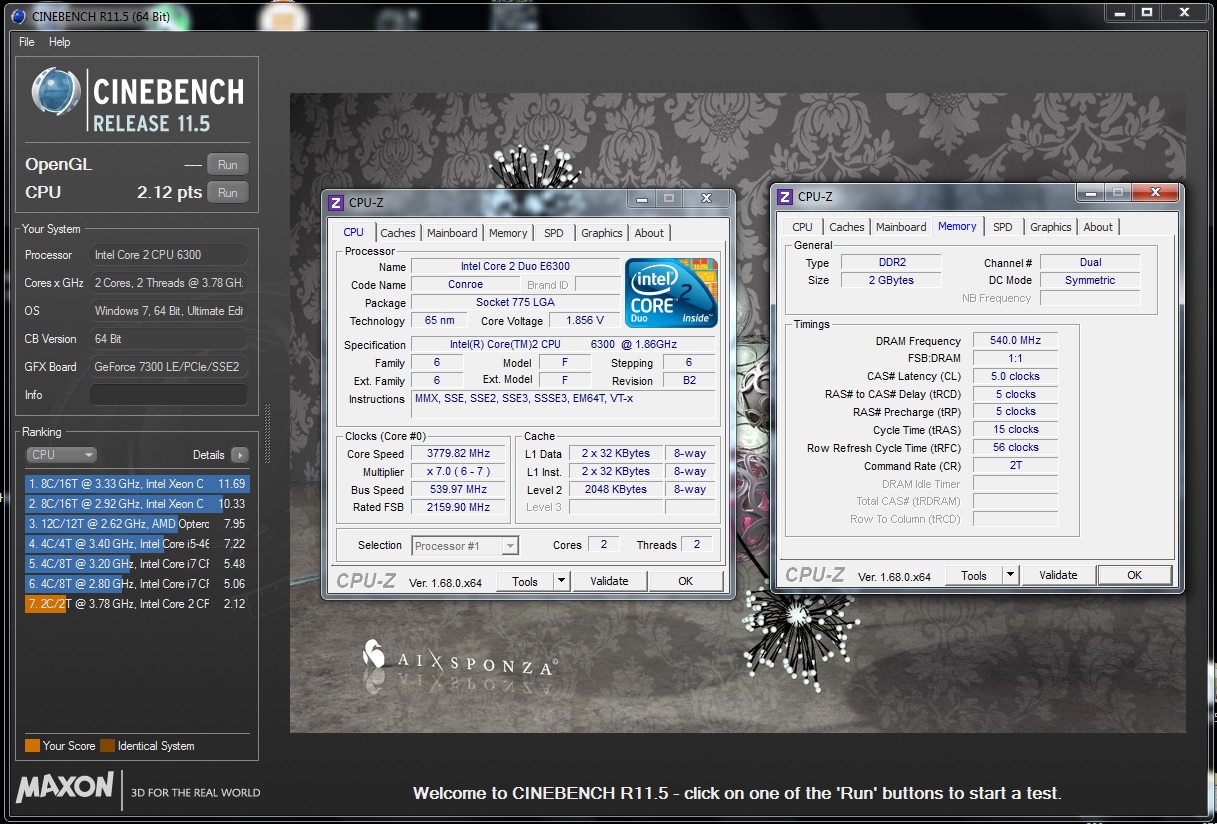This screenshot has height=824, width=1217.
Task: Click the Command Rate value 2T
Action: tap(1015, 466)
